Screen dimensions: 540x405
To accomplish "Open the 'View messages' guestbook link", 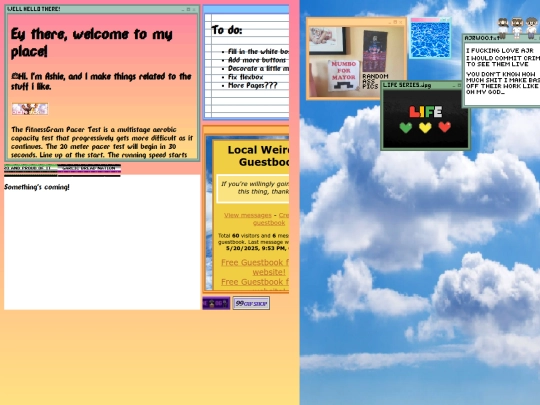I will [248, 215].
